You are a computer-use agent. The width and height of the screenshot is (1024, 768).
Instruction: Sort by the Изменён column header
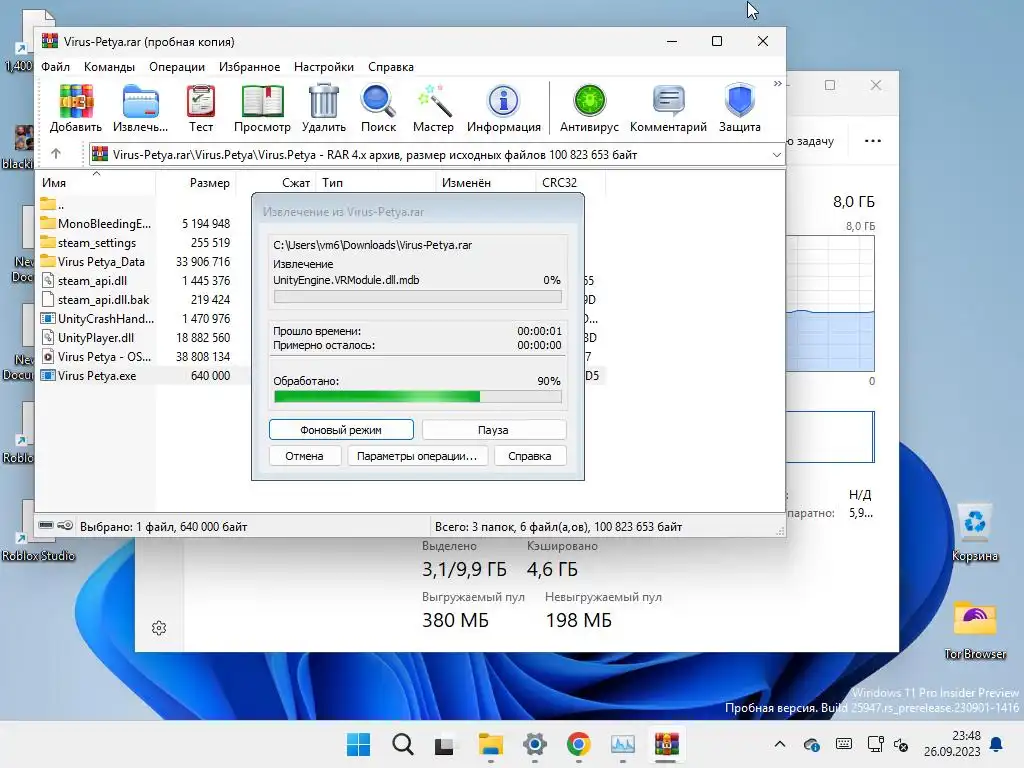click(x=485, y=183)
